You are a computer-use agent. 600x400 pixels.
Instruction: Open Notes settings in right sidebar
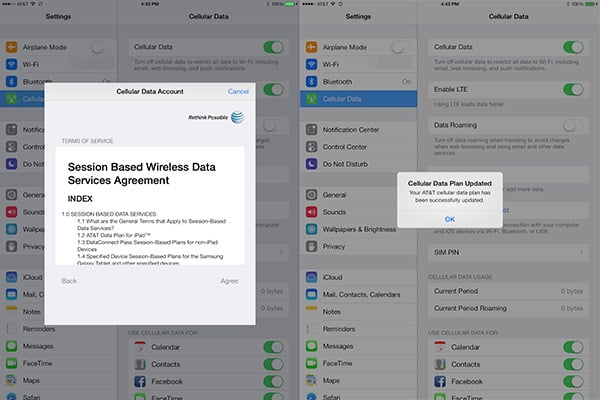[x=358, y=312]
